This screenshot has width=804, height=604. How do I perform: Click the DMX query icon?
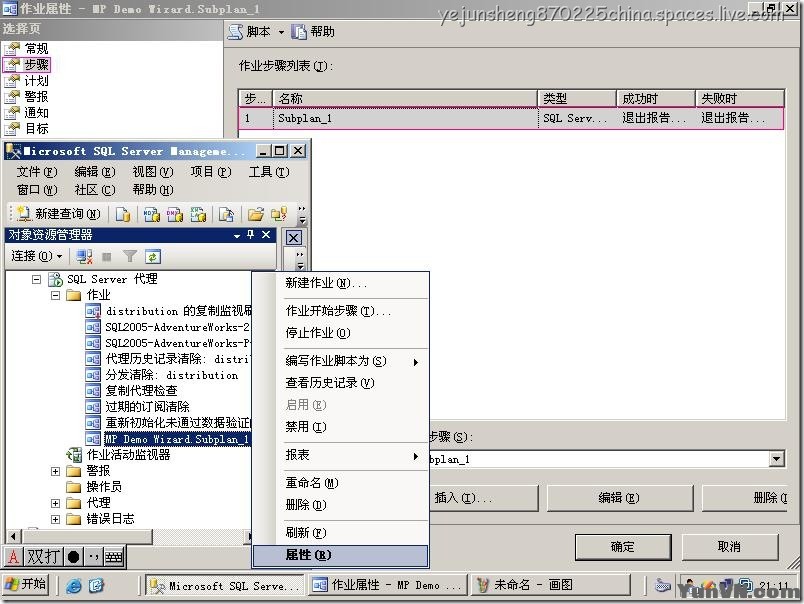pyautogui.click(x=174, y=214)
